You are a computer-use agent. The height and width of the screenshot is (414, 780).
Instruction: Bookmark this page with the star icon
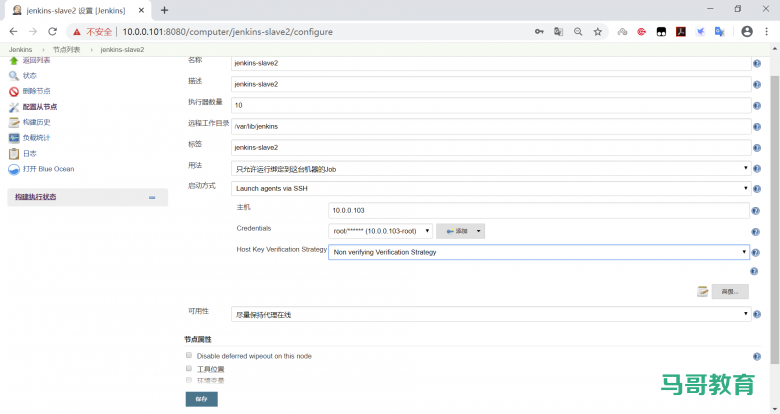(597, 31)
